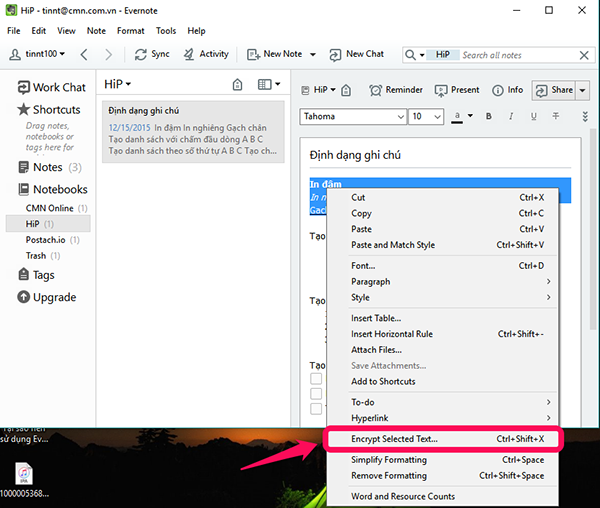Viewport: 600px width, 508px height.
Task: Select the CMN Online notebook
Action: pos(48,208)
